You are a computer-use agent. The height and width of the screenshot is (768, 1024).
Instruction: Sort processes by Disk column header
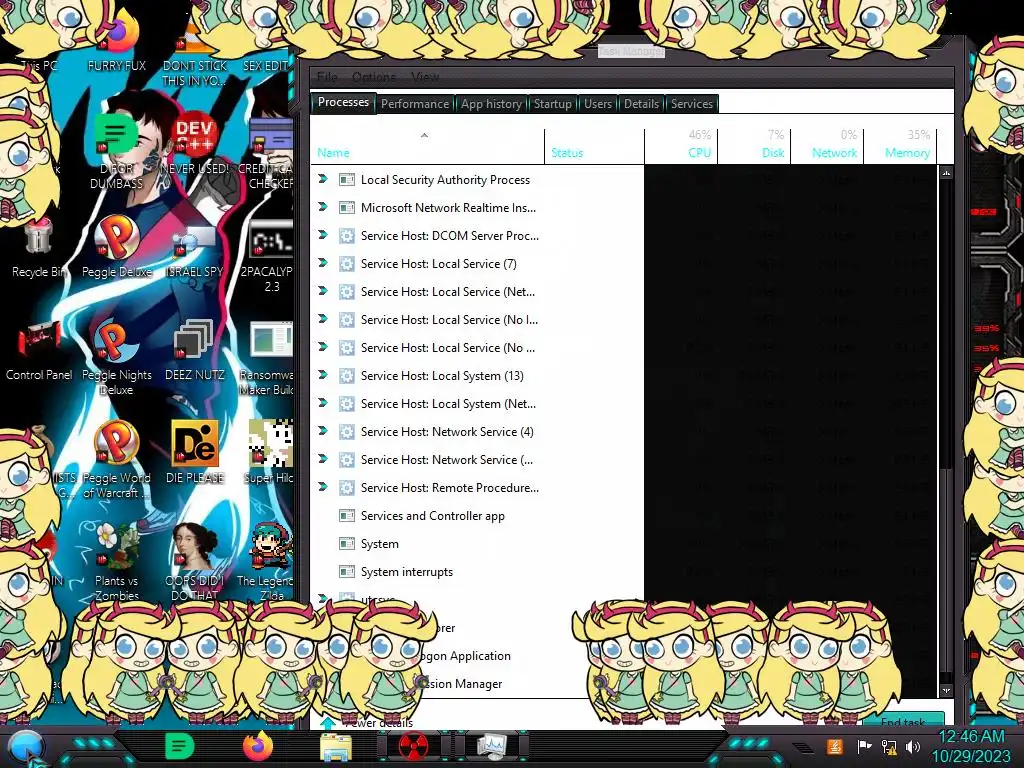click(x=754, y=147)
